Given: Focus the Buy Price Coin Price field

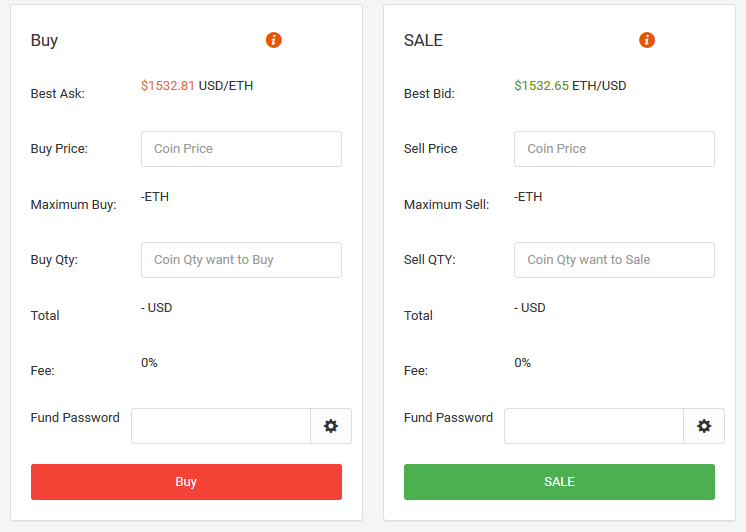Looking at the screenshot, I should click(x=241, y=149).
